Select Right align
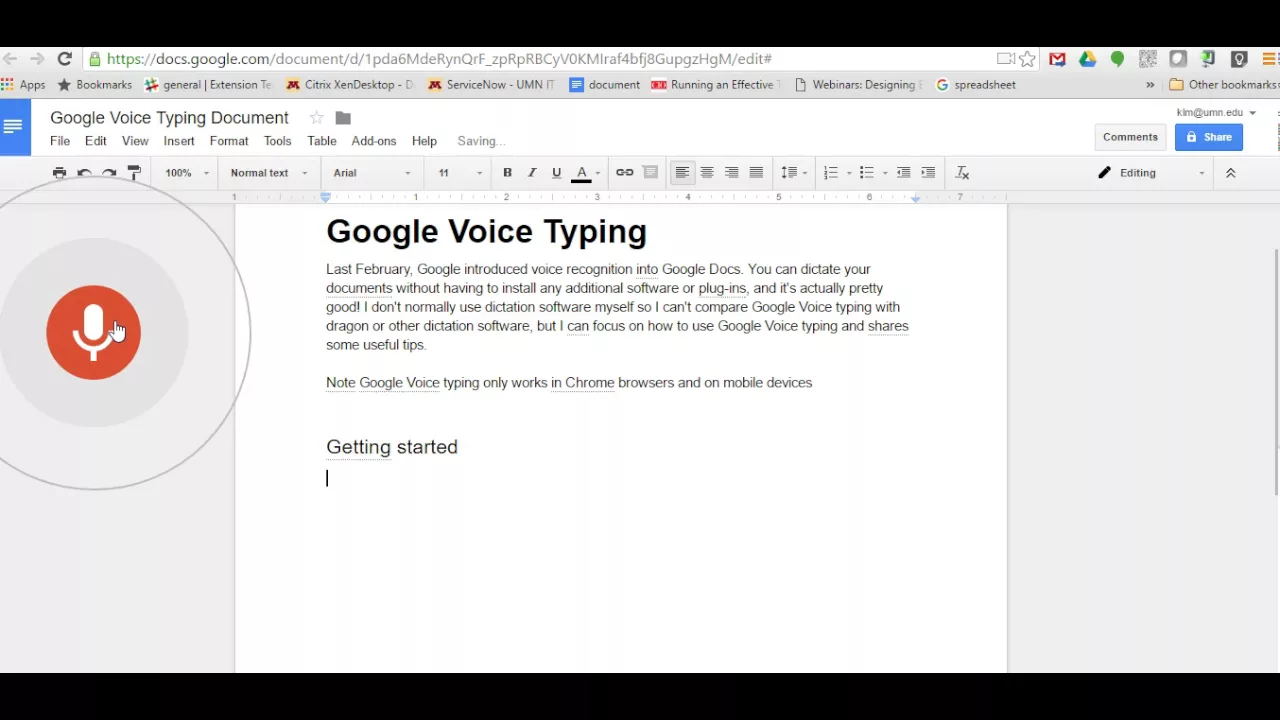 (x=732, y=173)
